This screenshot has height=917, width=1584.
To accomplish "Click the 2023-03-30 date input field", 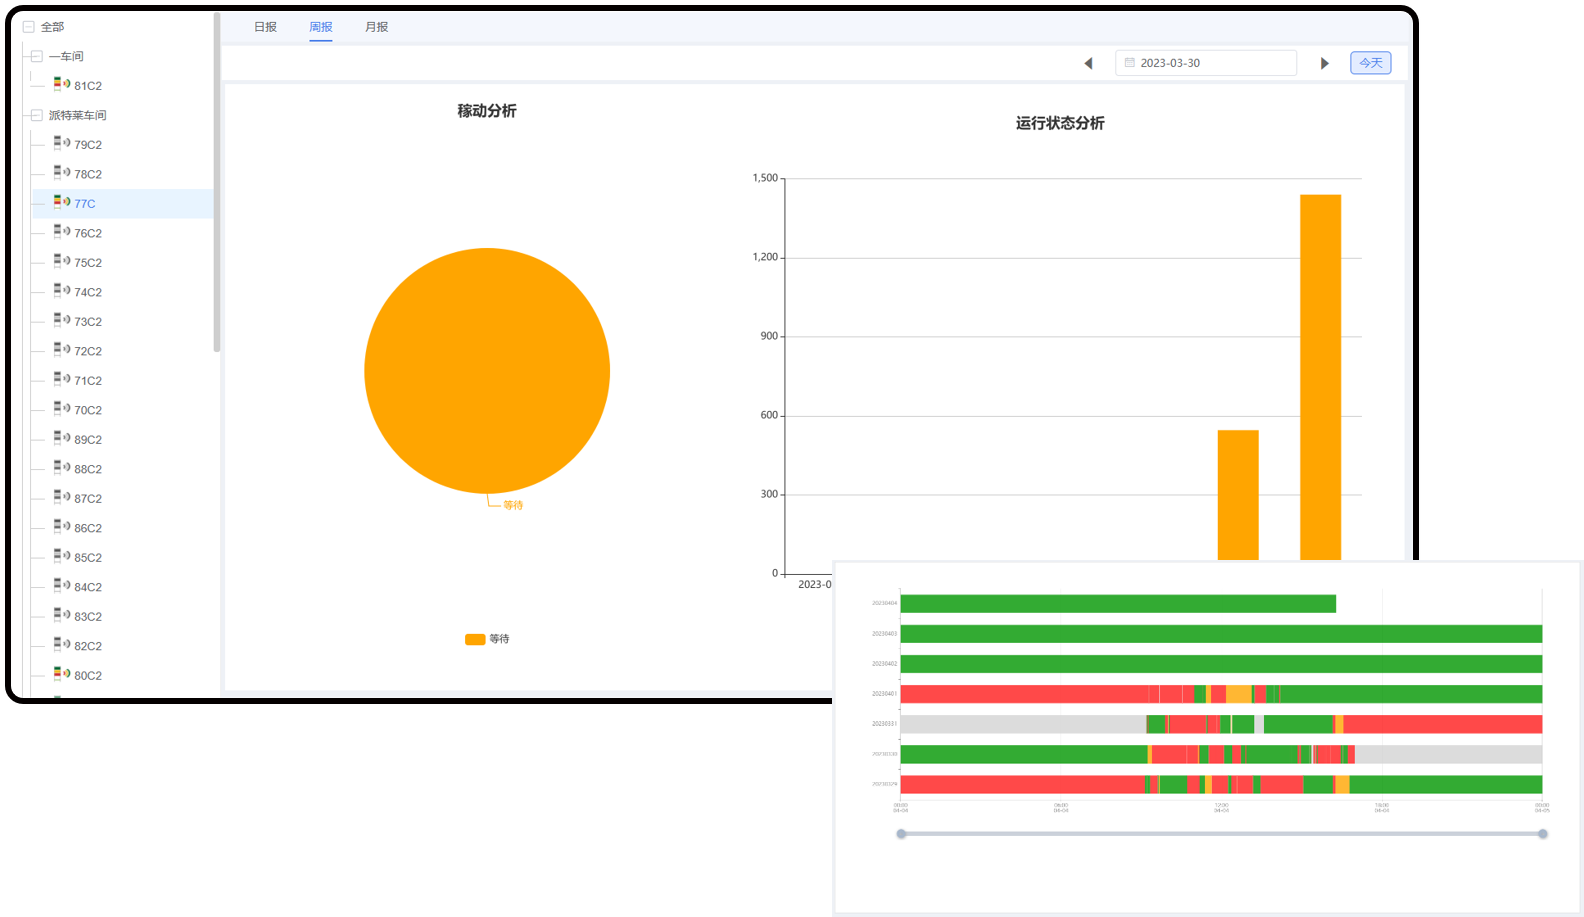I will click(1210, 63).
